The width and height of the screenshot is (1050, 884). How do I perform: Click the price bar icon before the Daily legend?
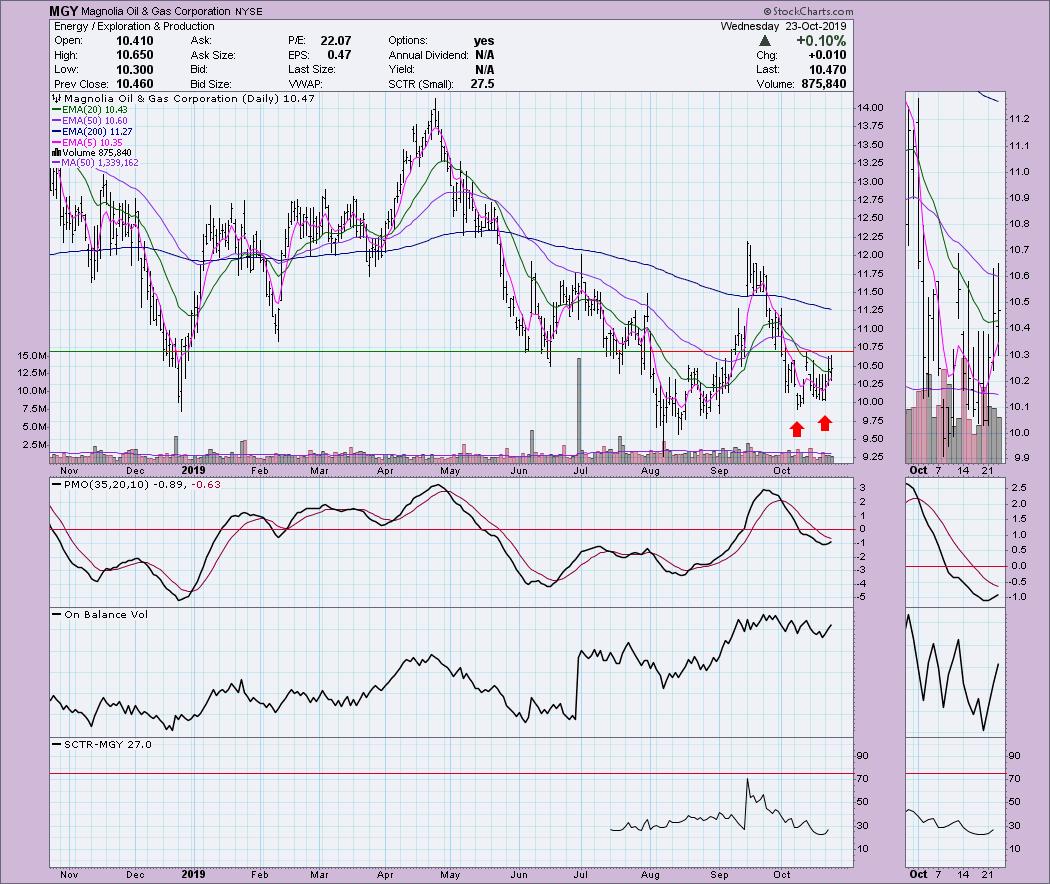pyautogui.click(x=56, y=98)
